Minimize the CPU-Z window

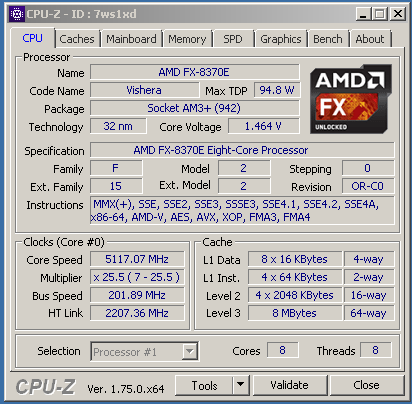[363, 14]
